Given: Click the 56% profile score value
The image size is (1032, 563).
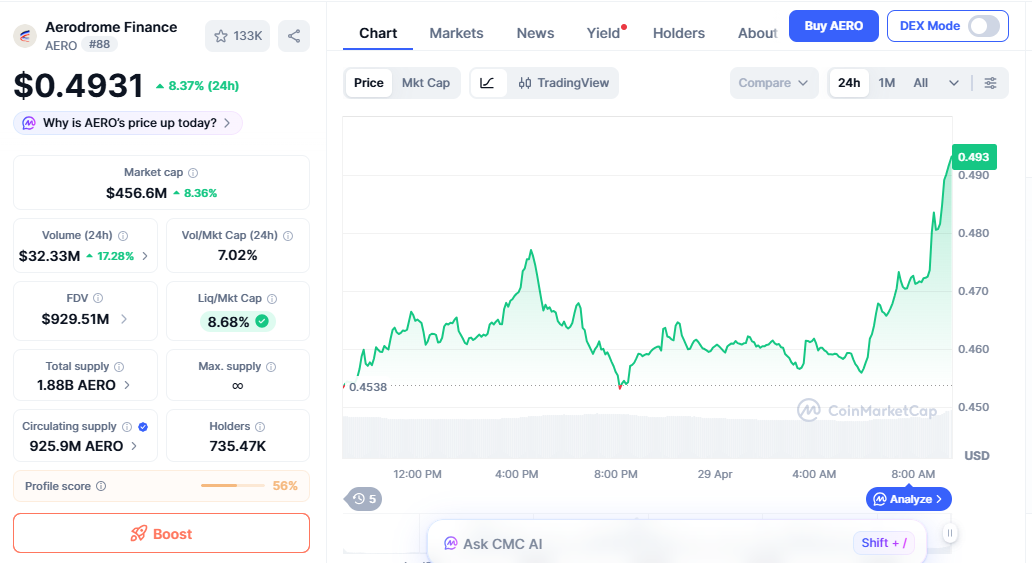Looking at the screenshot, I should pyautogui.click(x=285, y=486).
